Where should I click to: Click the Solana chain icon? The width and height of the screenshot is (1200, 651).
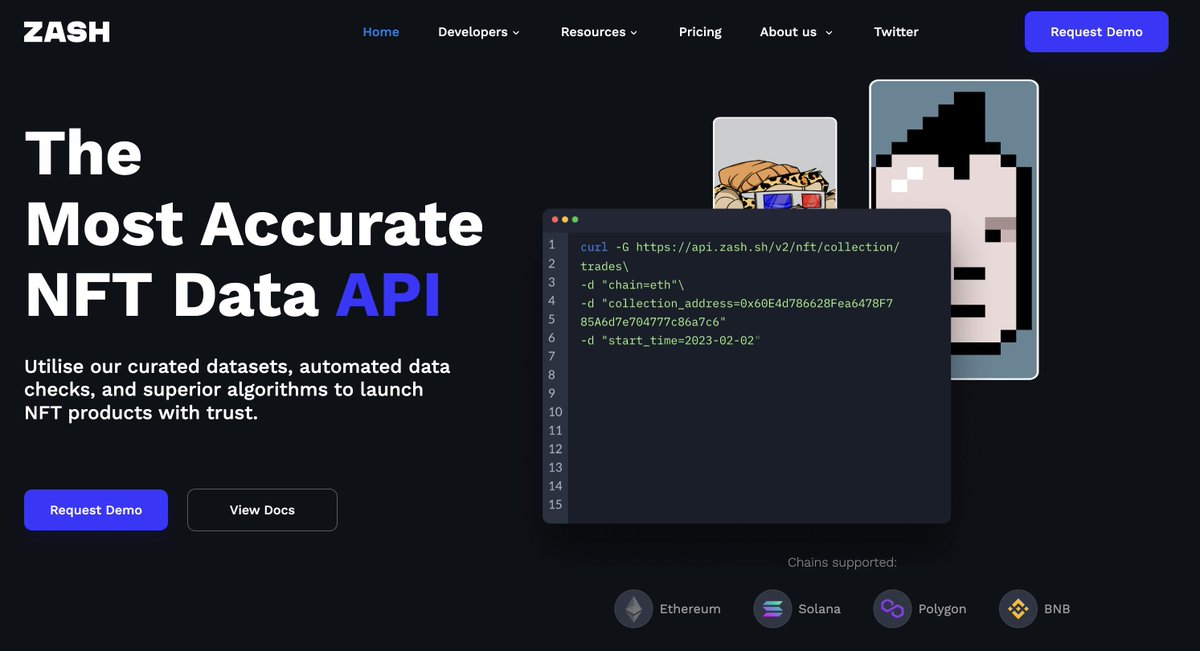[772, 608]
